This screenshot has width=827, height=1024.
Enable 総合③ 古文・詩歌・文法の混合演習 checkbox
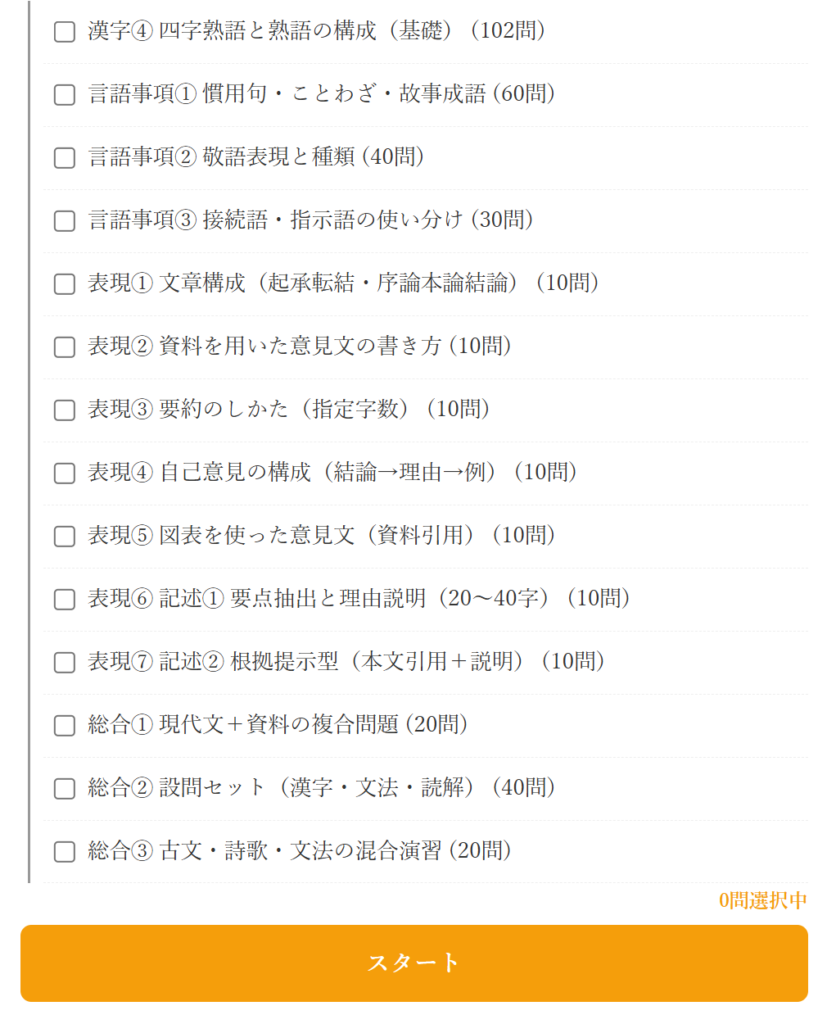pyautogui.click(x=64, y=851)
